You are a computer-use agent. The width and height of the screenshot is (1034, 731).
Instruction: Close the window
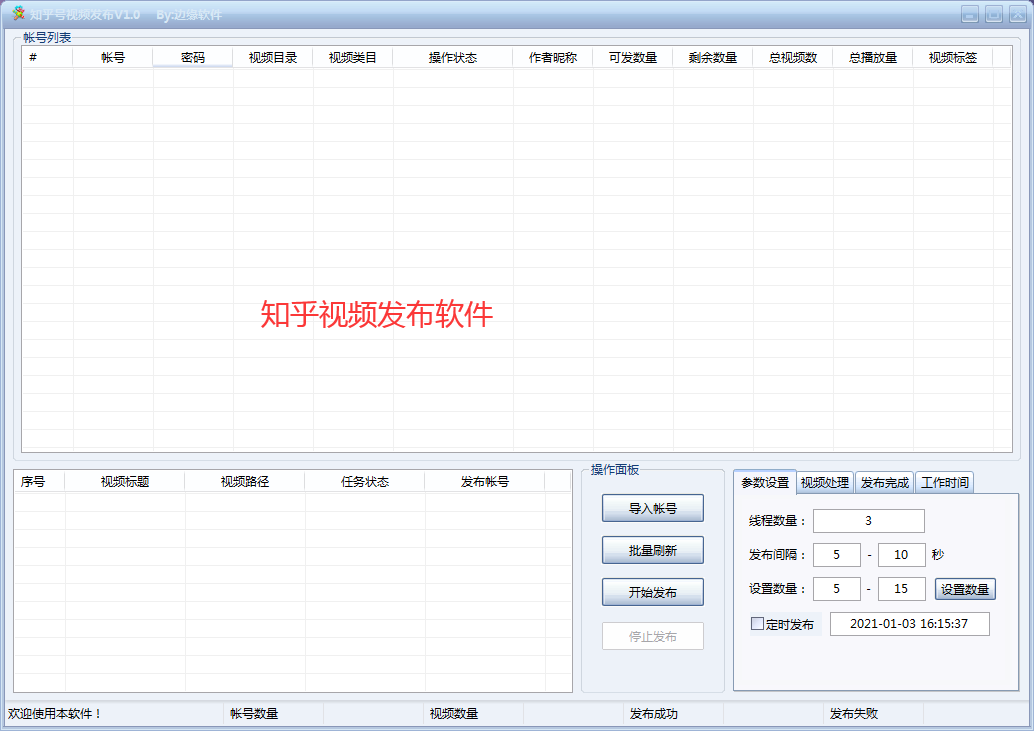1018,14
